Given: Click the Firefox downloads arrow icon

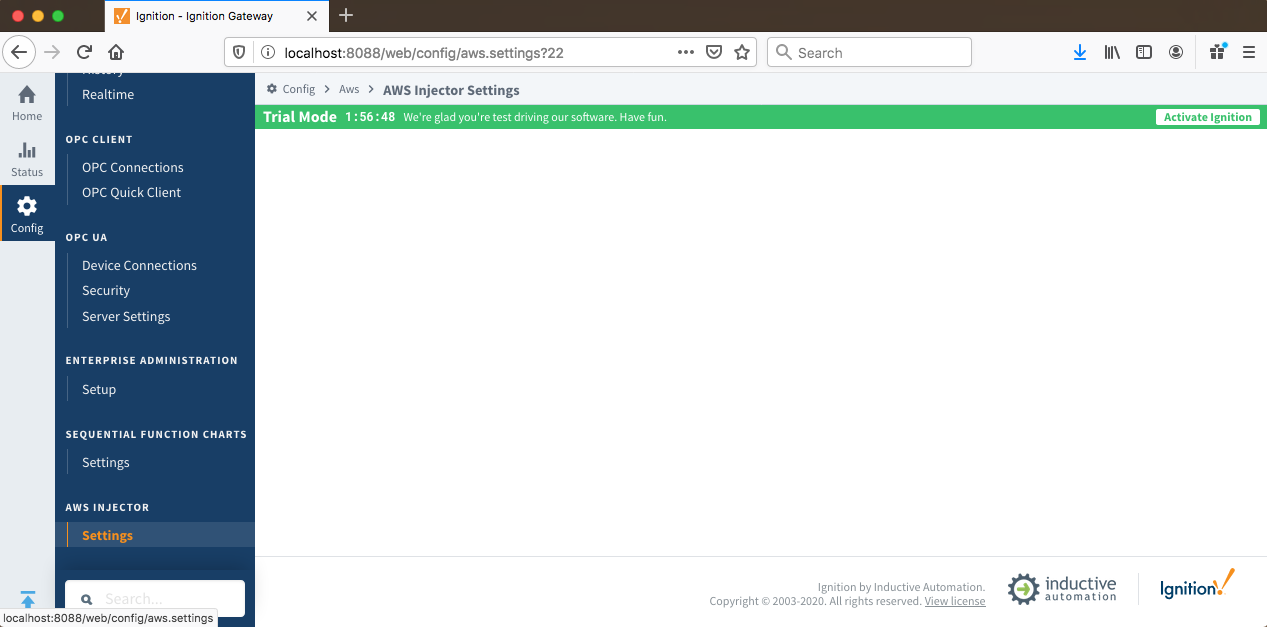Looking at the screenshot, I should [x=1080, y=53].
